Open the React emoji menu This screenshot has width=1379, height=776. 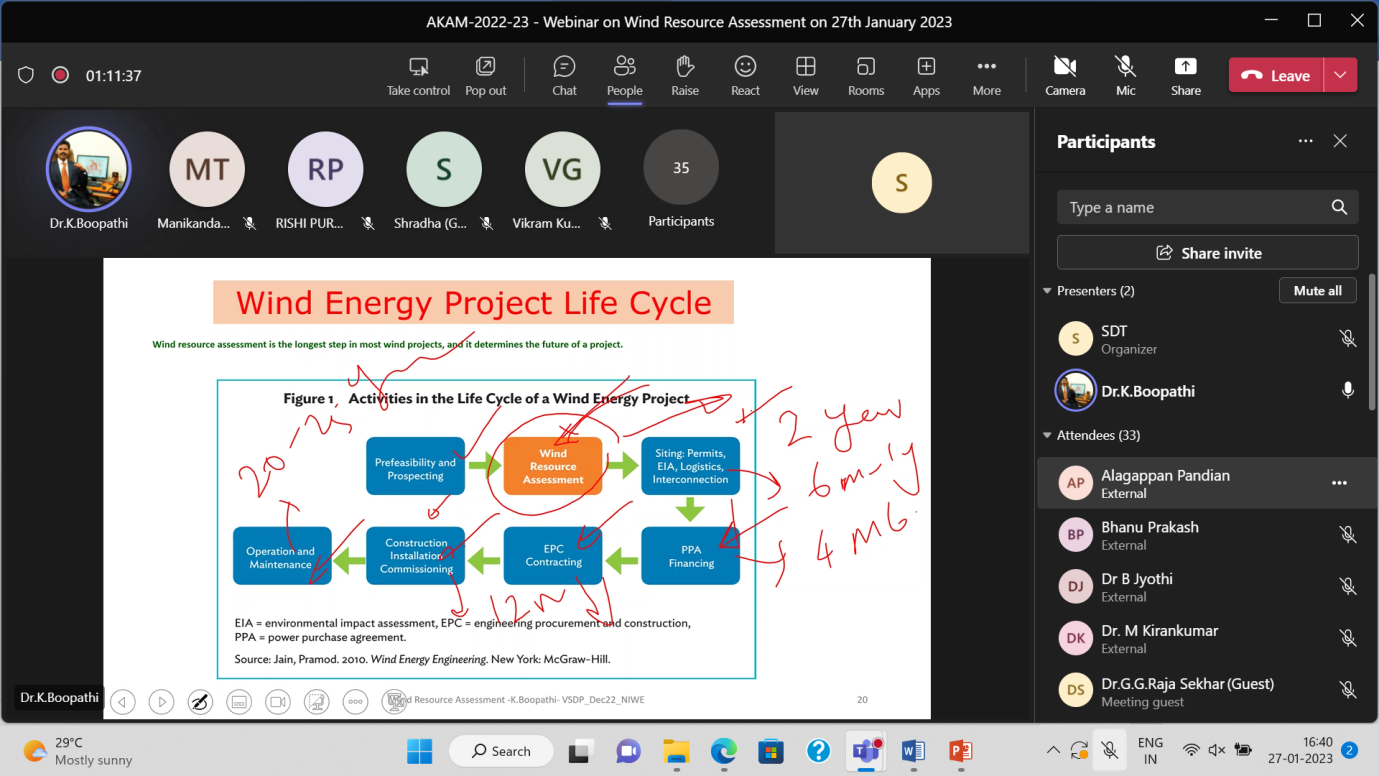[745, 76]
